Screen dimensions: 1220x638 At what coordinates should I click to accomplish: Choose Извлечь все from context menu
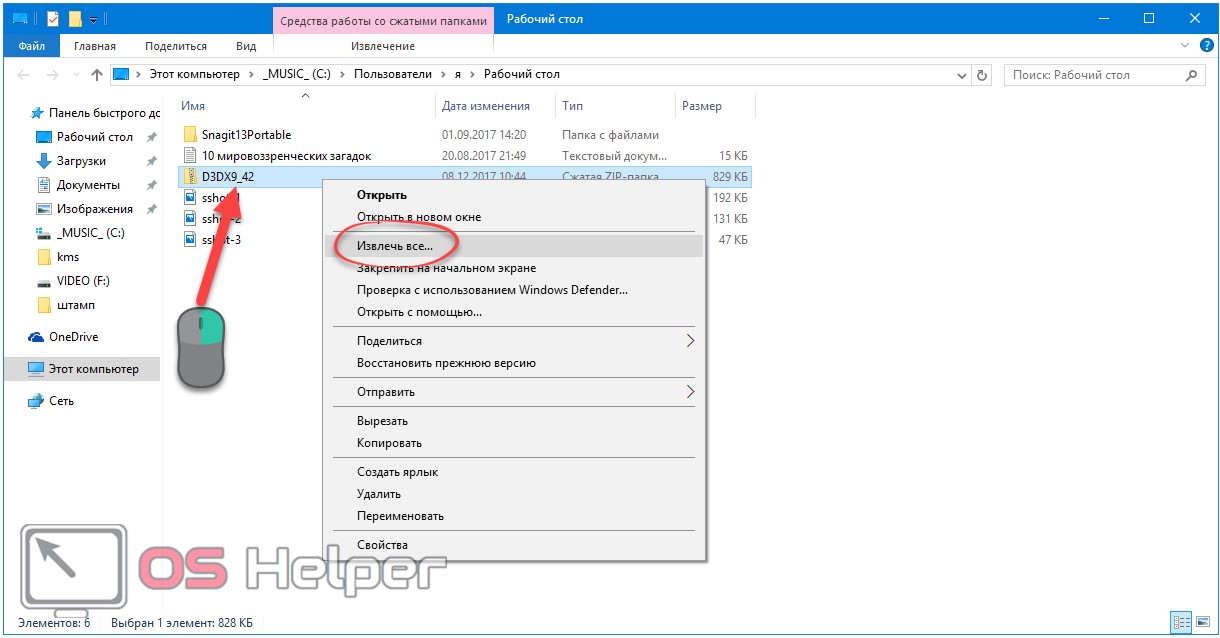(395, 245)
